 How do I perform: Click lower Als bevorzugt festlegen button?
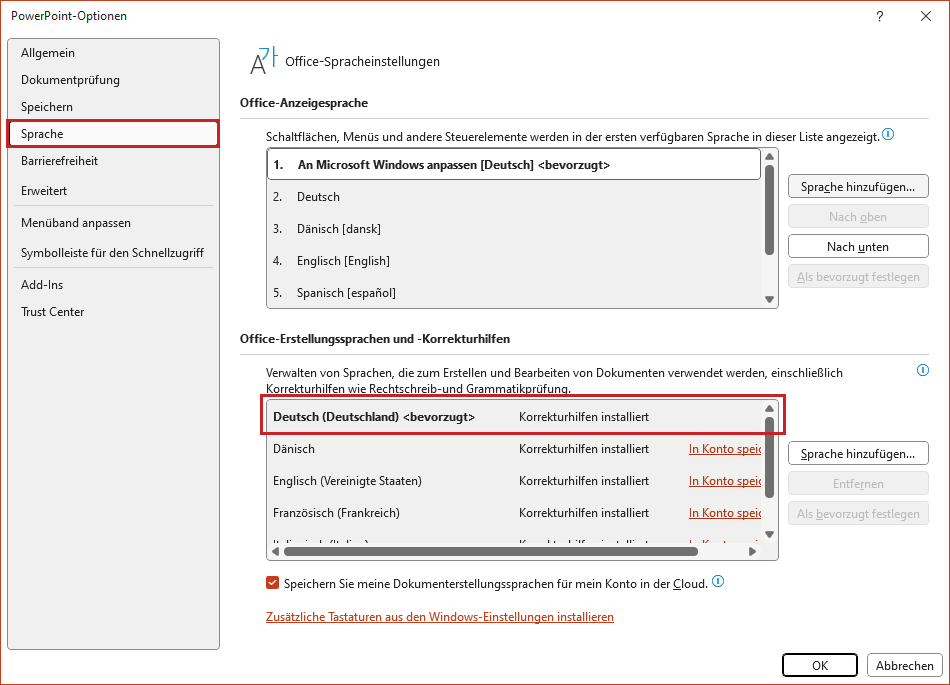click(x=858, y=514)
